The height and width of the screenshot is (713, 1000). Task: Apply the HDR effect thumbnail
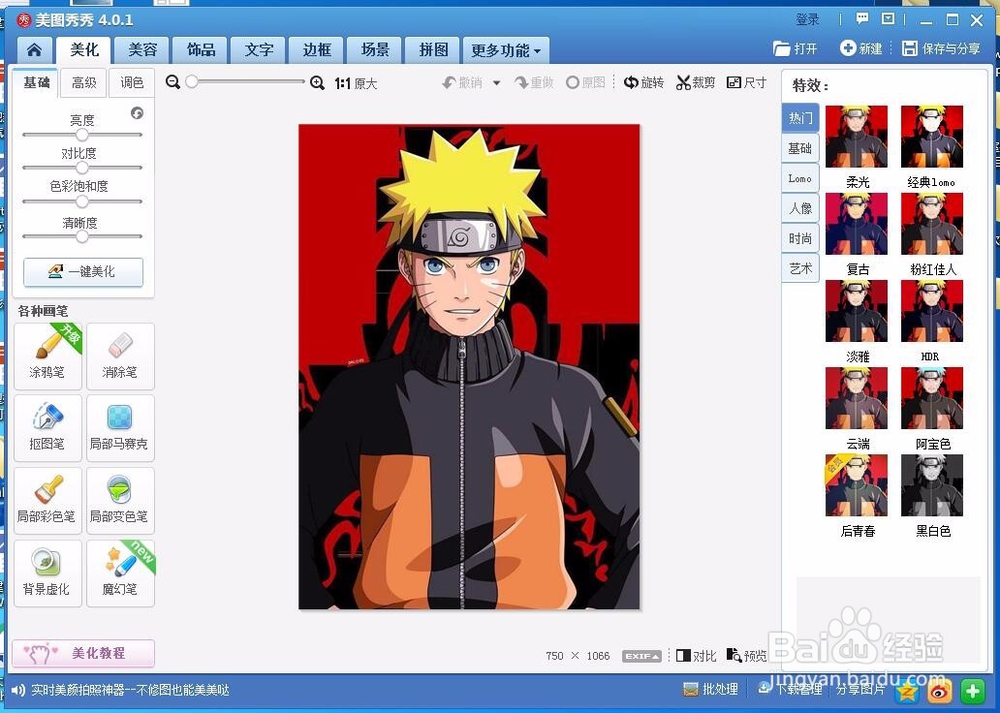pos(932,311)
